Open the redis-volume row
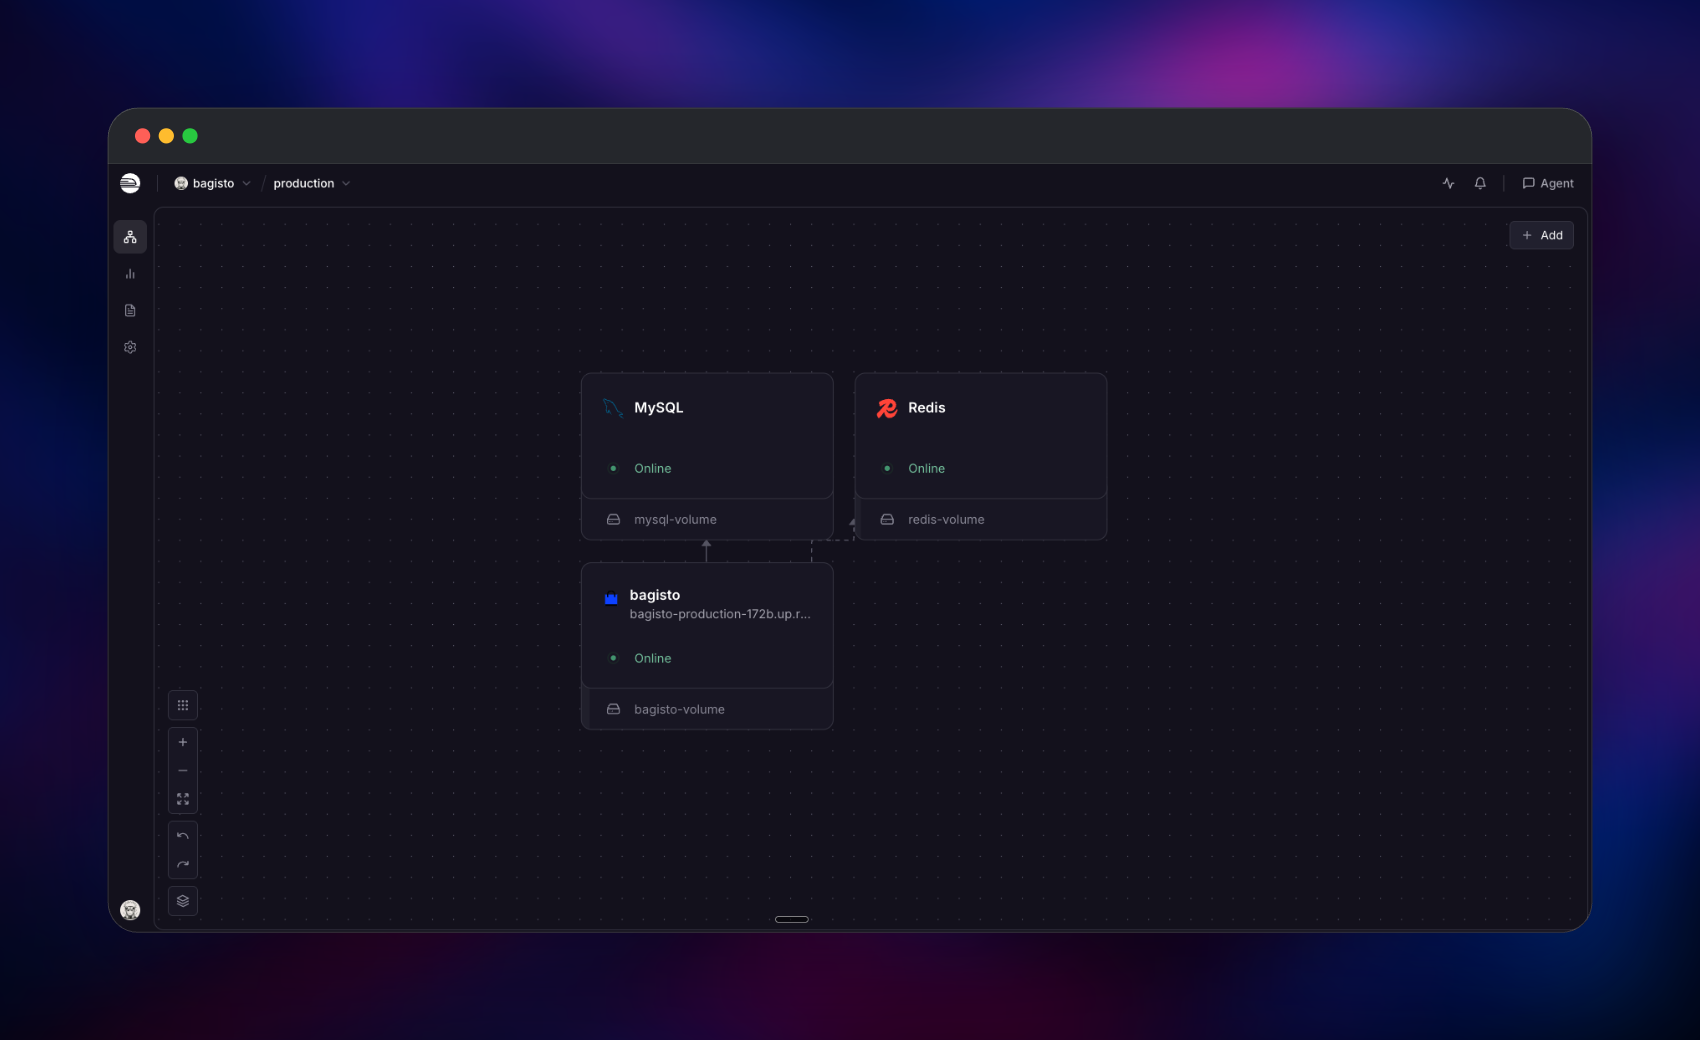The height and width of the screenshot is (1040, 1700). point(981,520)
